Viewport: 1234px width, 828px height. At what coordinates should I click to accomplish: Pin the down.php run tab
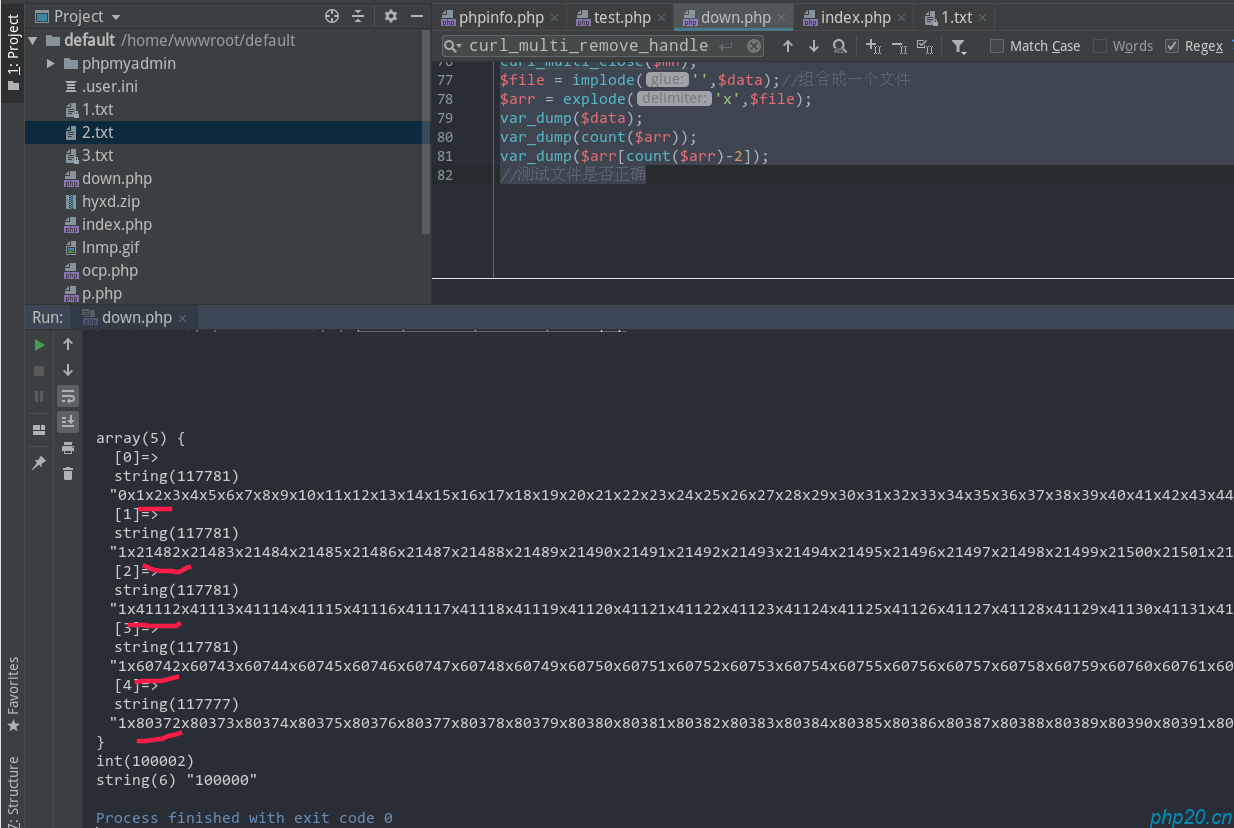pyautogui.click(x=39, y=463)
